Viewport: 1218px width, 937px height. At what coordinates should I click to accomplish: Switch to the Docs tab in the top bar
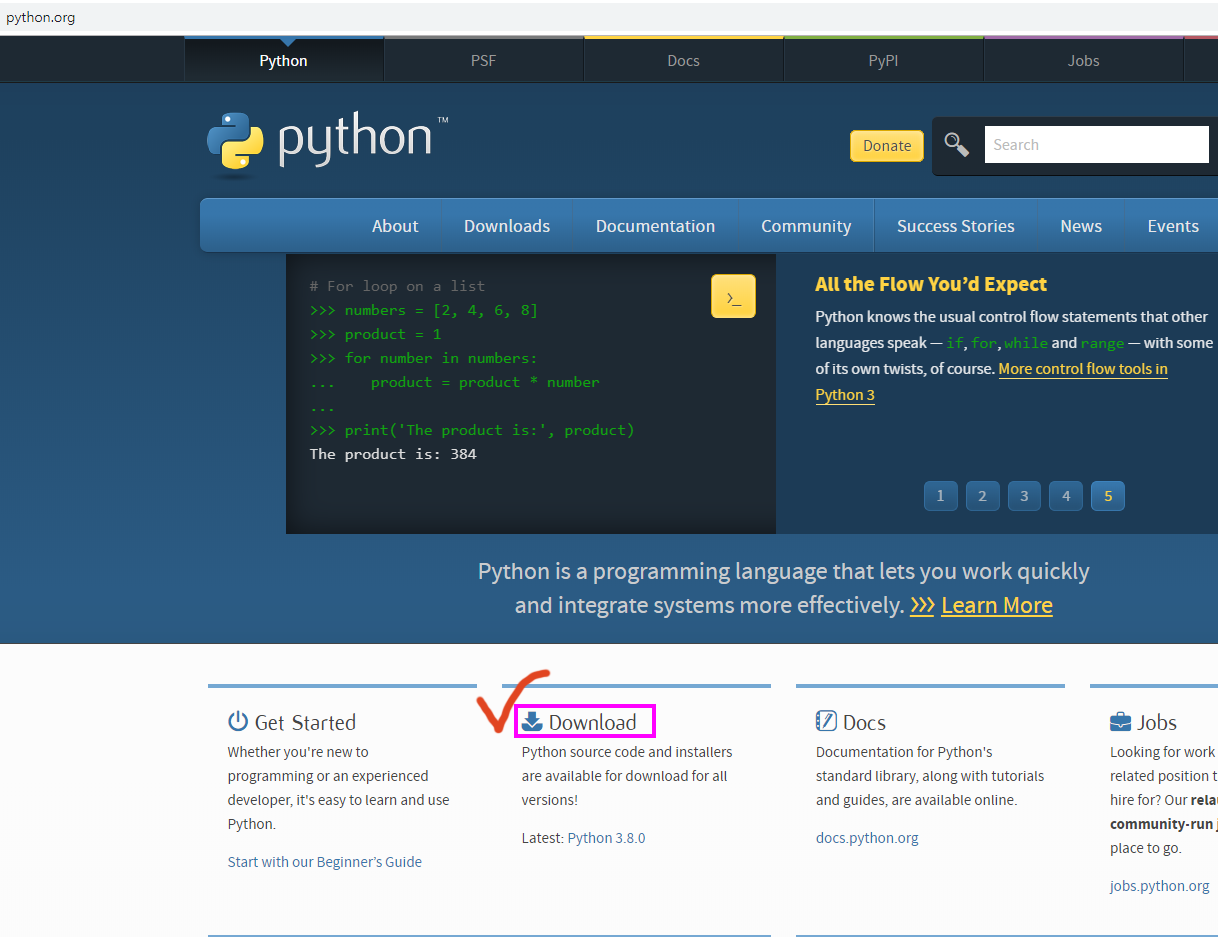[684, 60]
